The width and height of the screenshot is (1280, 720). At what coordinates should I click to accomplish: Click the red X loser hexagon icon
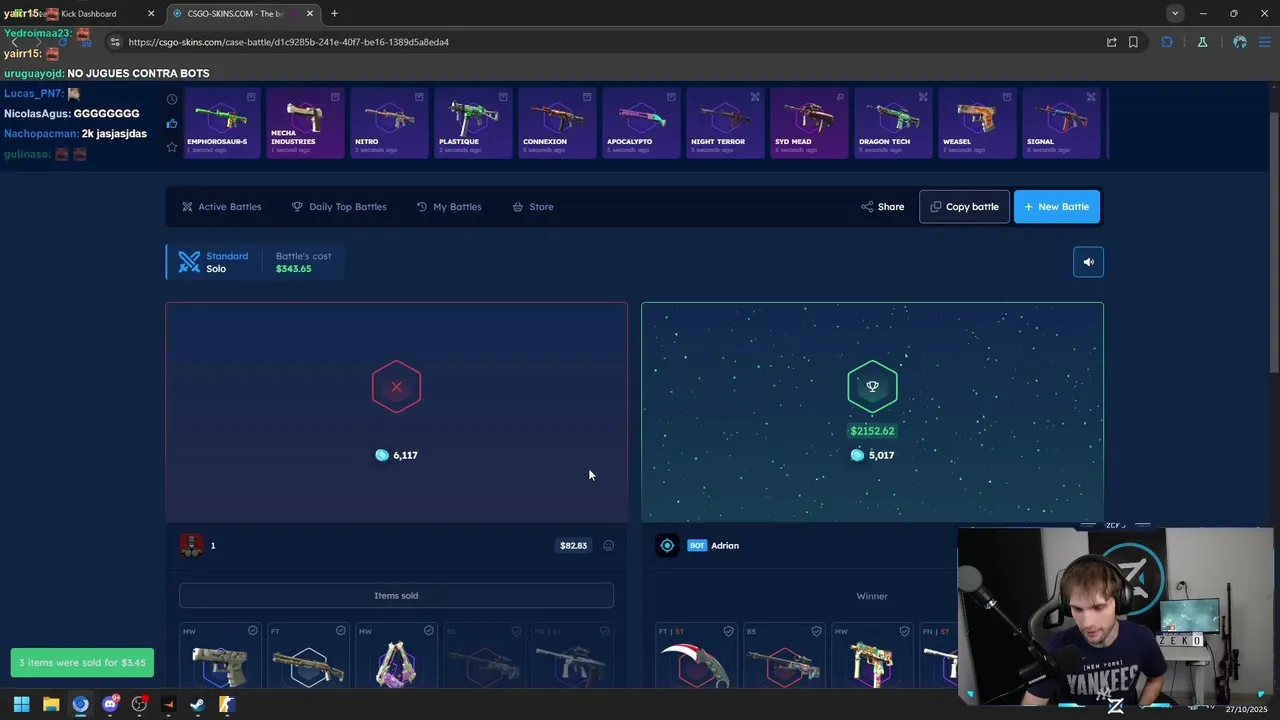click(x=396, y=387)
